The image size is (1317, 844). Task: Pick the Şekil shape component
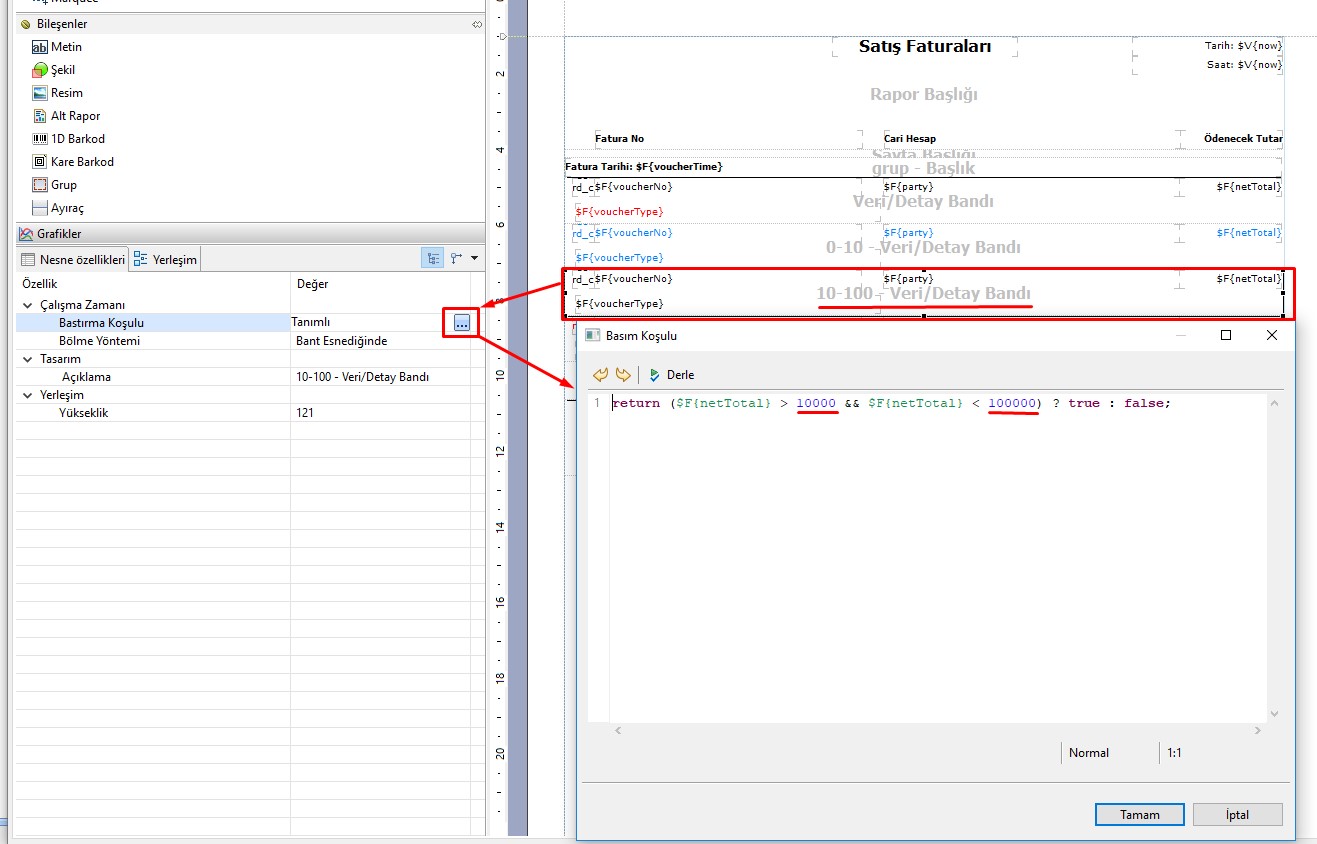62,70
